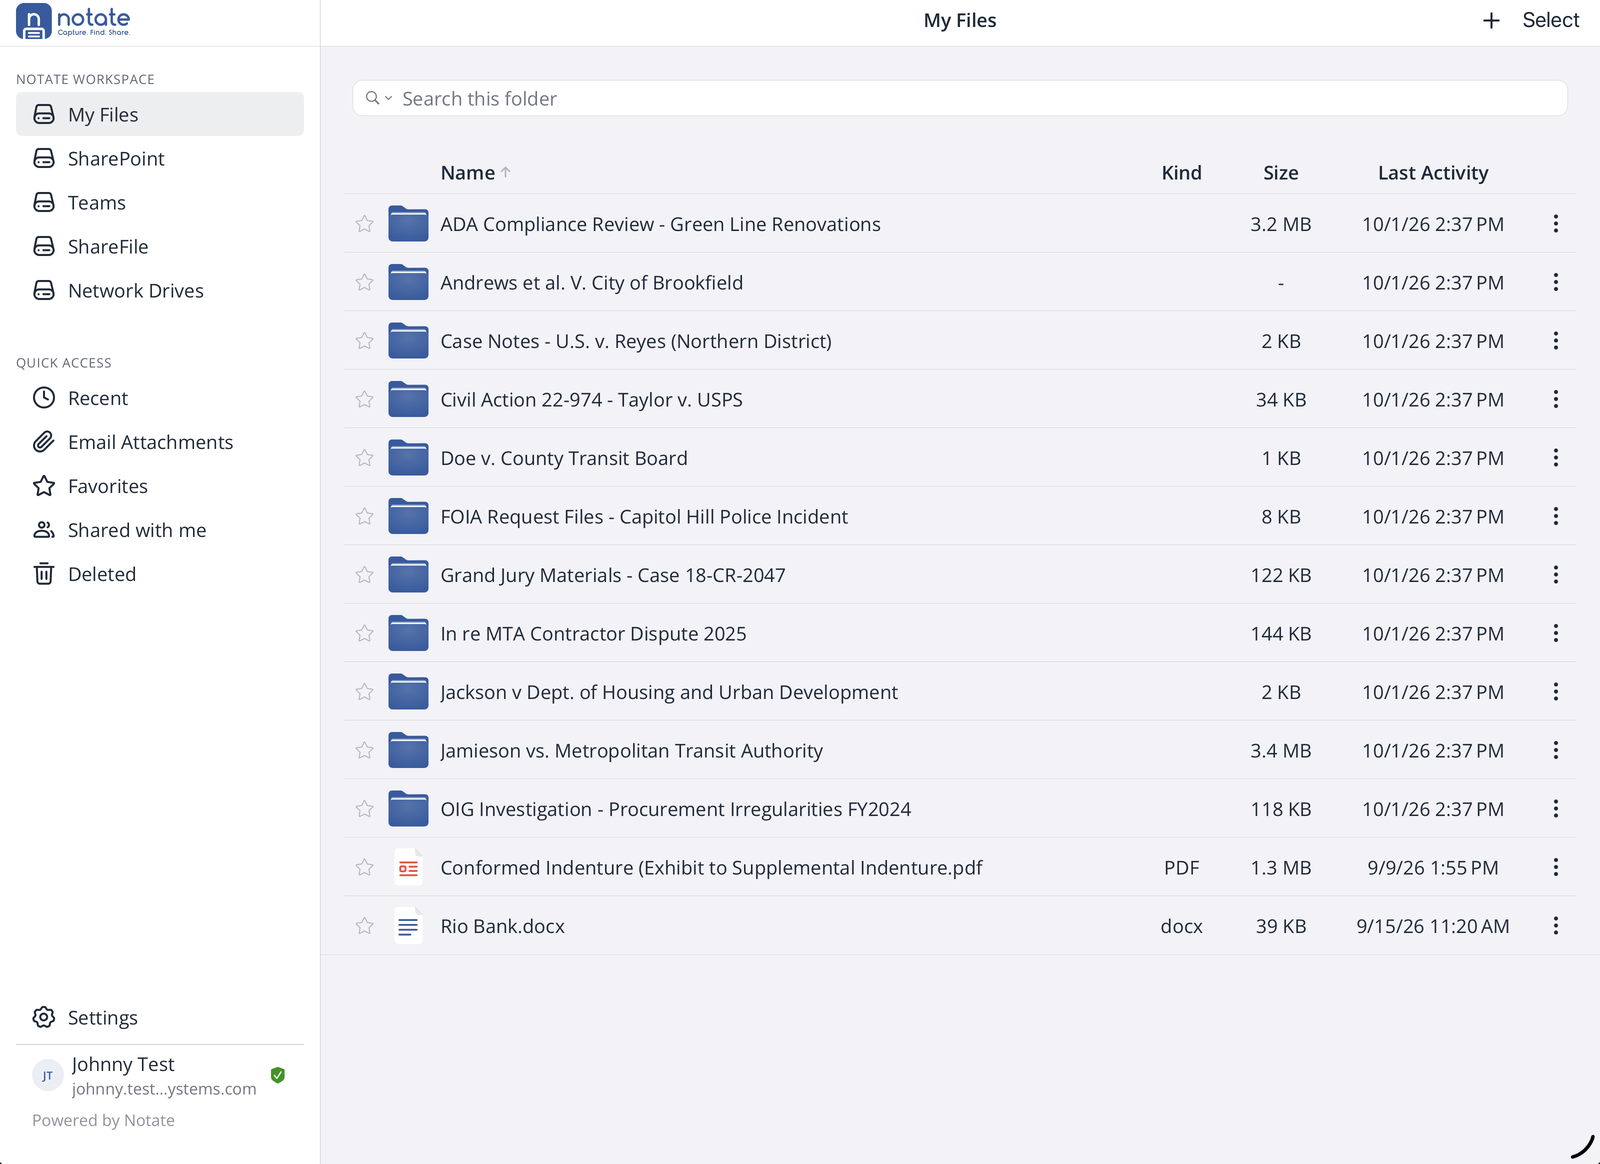Open ShareFile in the workspace sidebar
Screen dimensions: 1600x1164
point(160,246)
